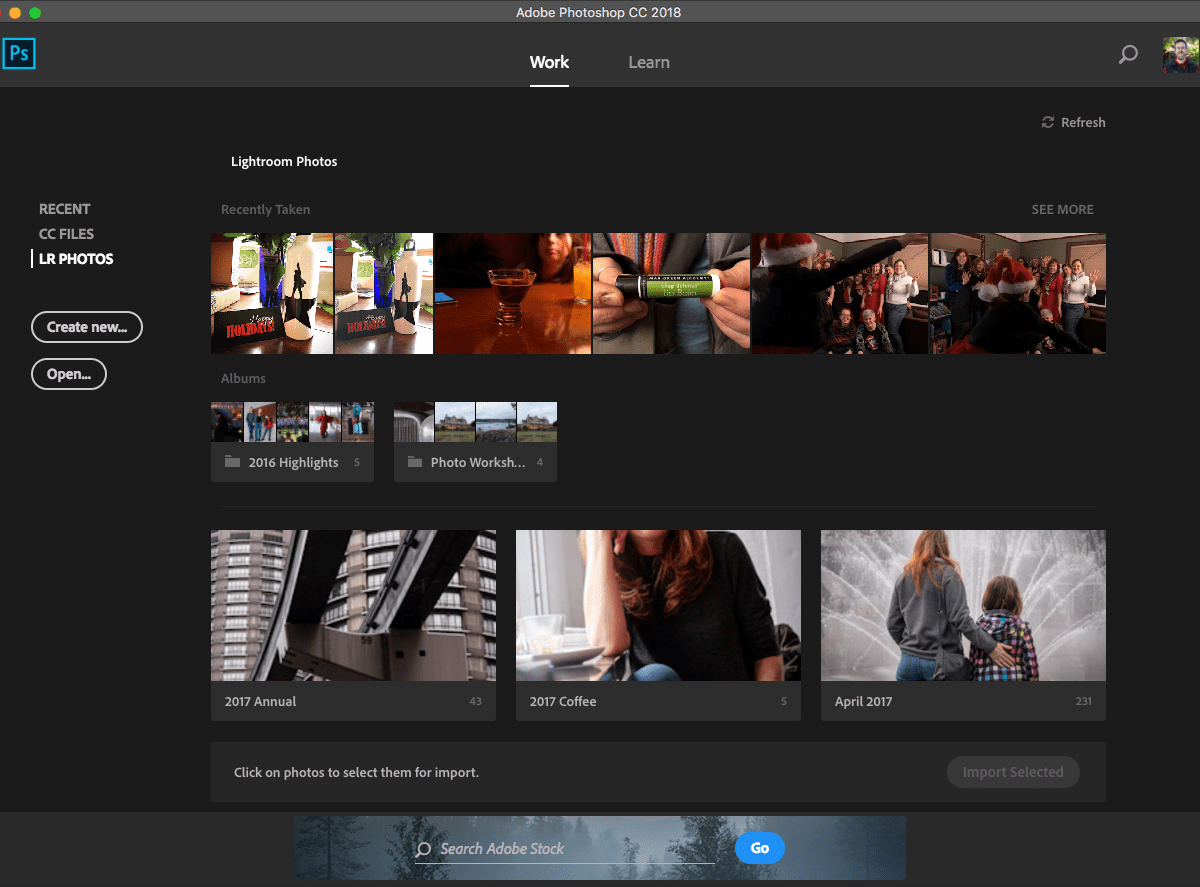Switch to the Learn tab
Image resolution: width=1200 pixels, height=887 pixels.
click(x=648, y=62)
